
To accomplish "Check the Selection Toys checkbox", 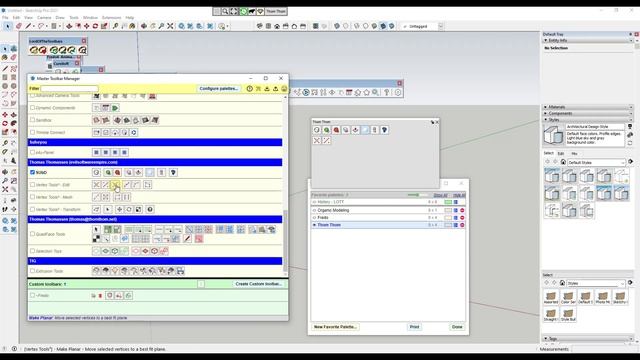I will click(x=32, y=251).
